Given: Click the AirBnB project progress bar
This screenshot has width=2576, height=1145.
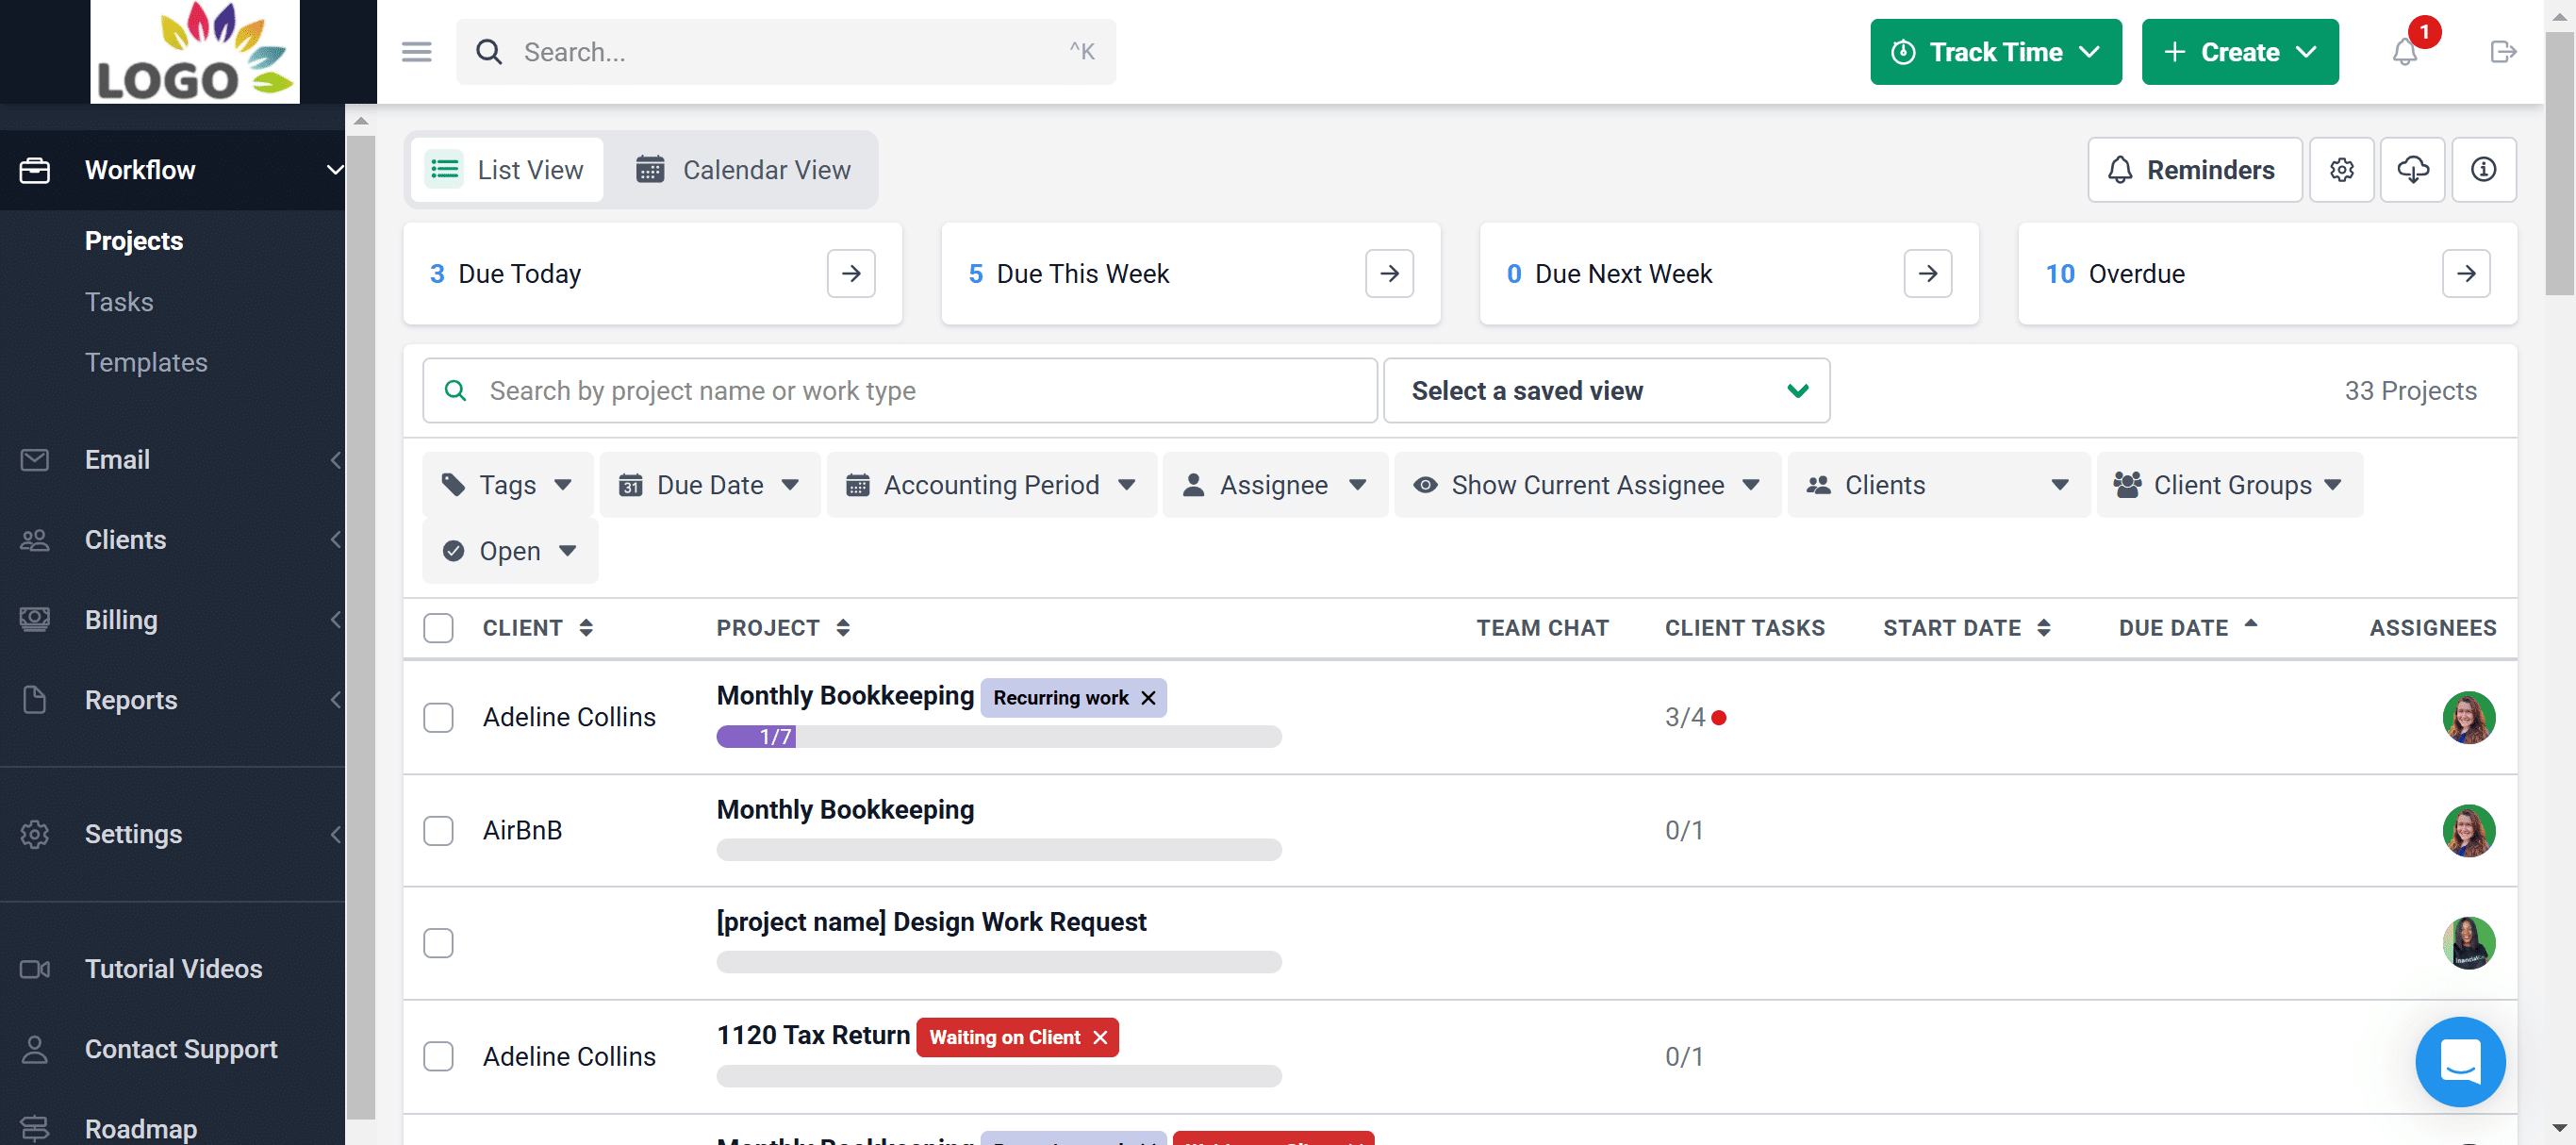Looking at the screenshot, I should pyautogui.click(x=999, y=850).
